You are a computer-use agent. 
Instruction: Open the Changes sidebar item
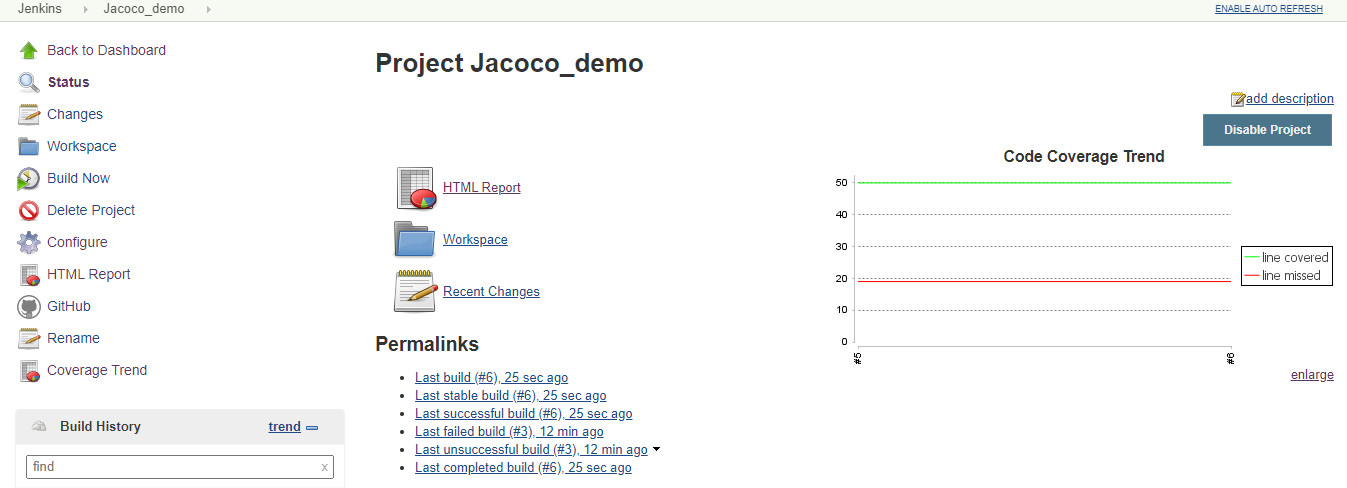(x=74, y=114)
